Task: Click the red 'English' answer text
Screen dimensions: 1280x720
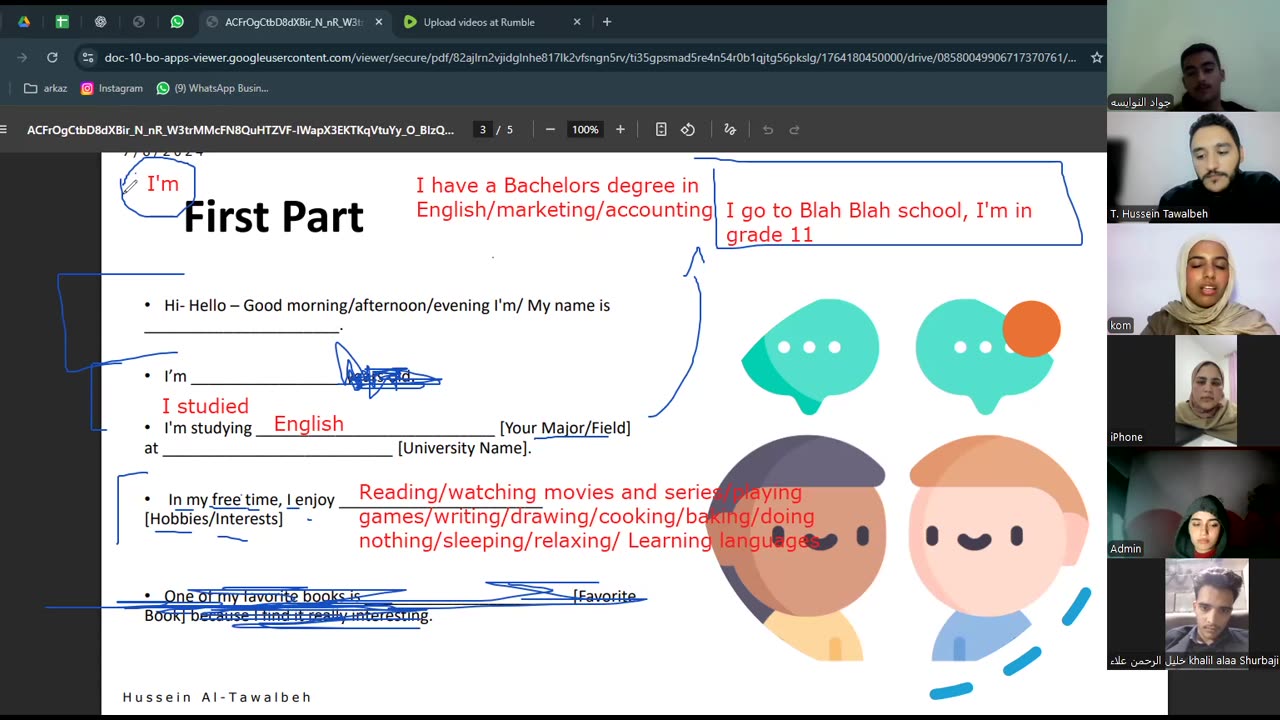Action: [308, 424]
